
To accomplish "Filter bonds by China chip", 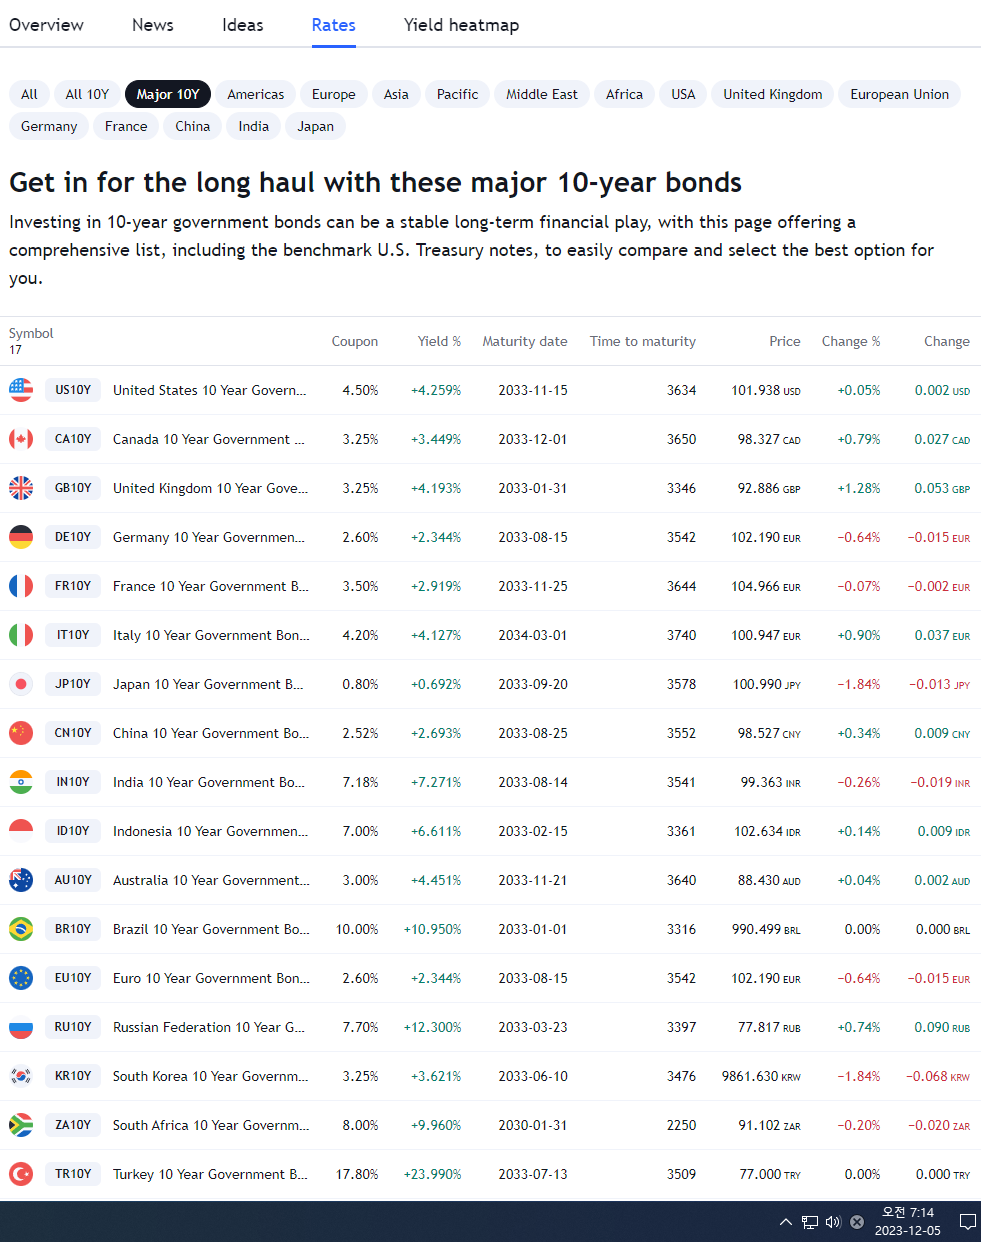I will pyautogui.click(x=193, y=126).
